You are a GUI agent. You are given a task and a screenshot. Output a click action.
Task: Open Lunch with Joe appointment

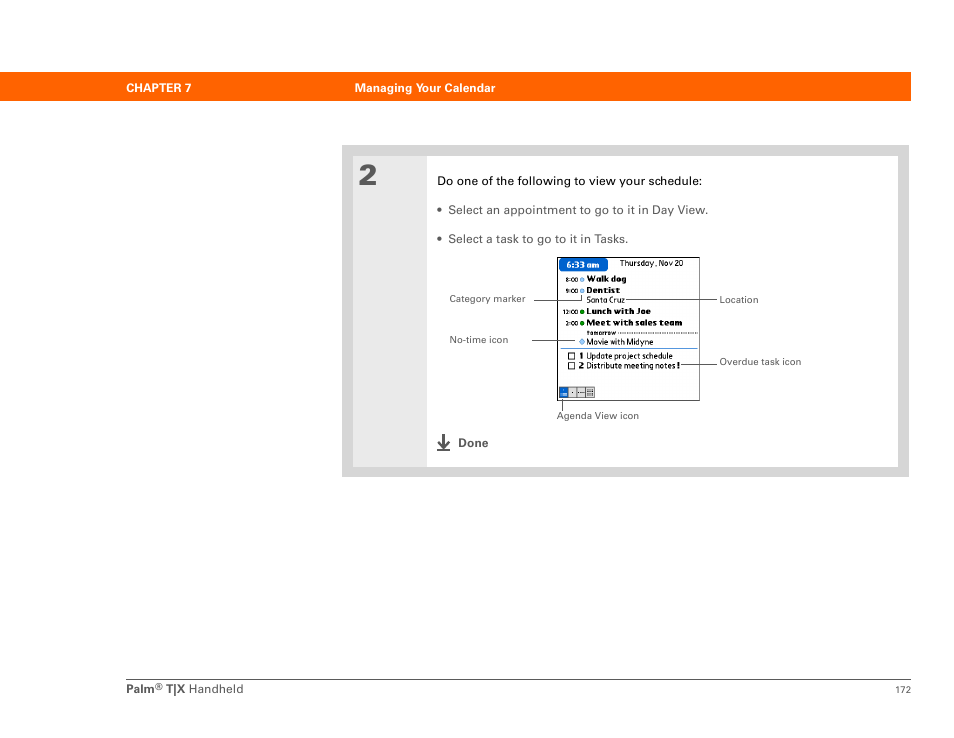pos(618,311)
